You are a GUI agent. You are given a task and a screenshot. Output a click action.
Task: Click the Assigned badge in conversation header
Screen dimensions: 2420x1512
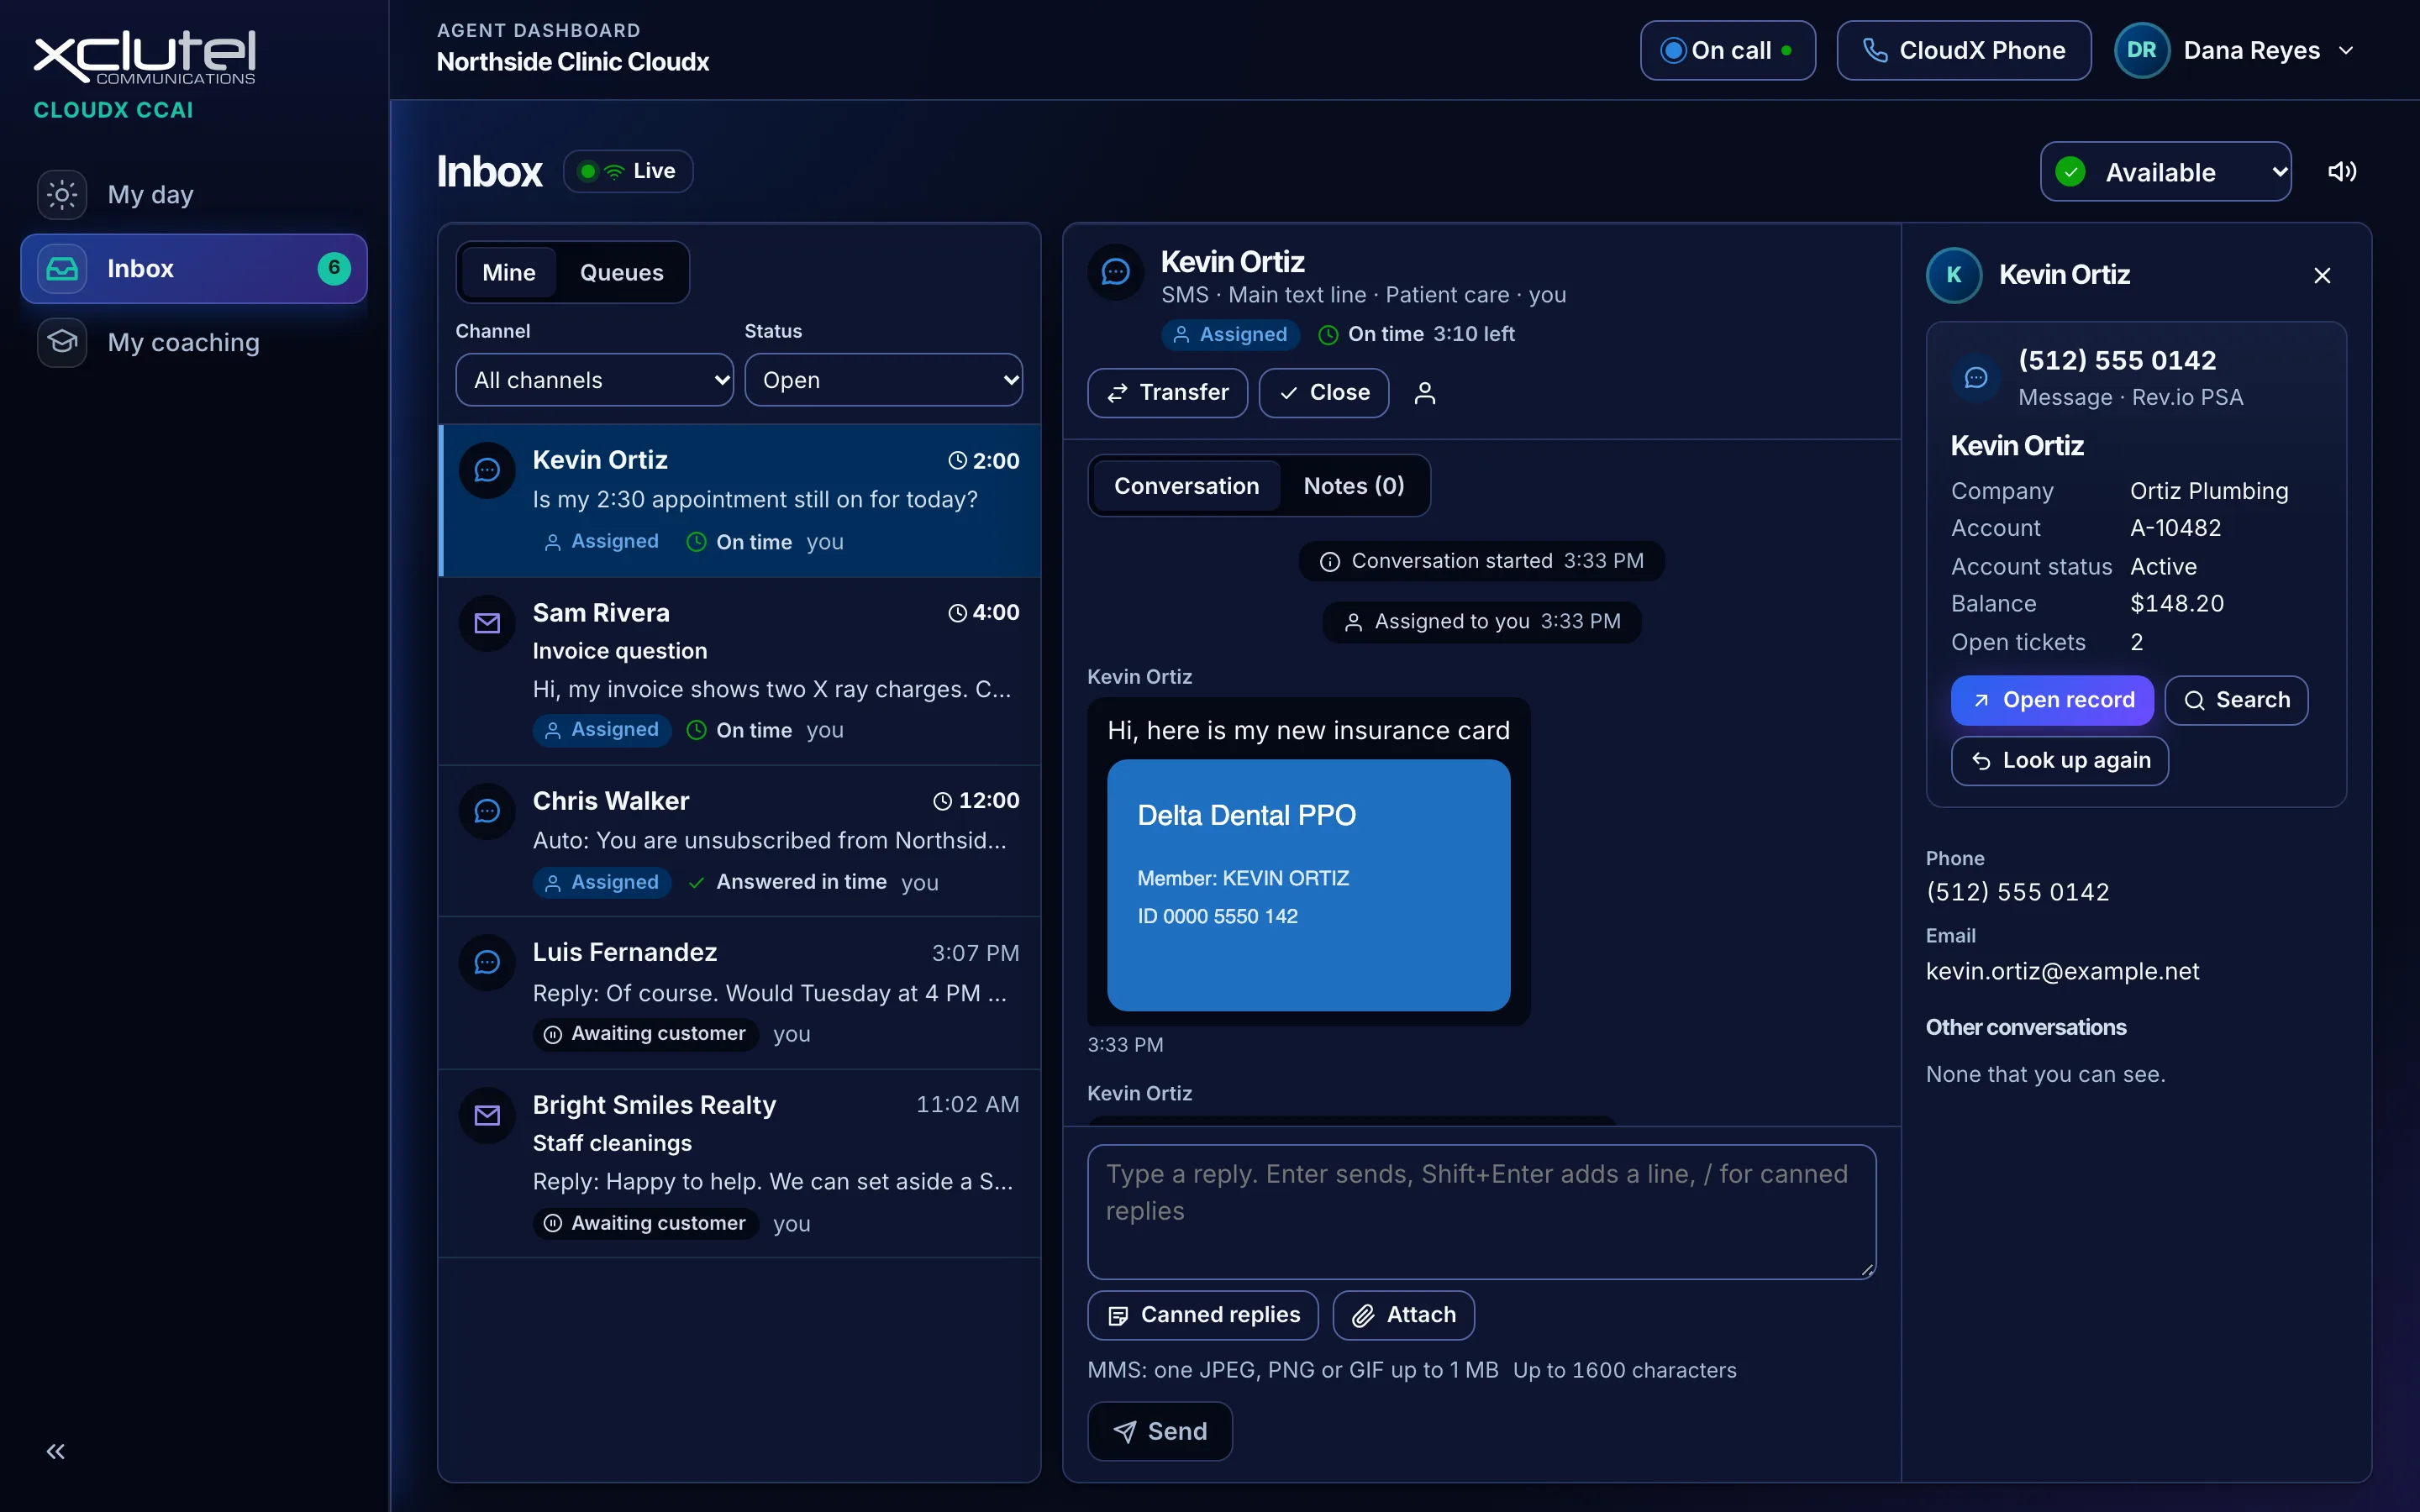pos(1230,334)
